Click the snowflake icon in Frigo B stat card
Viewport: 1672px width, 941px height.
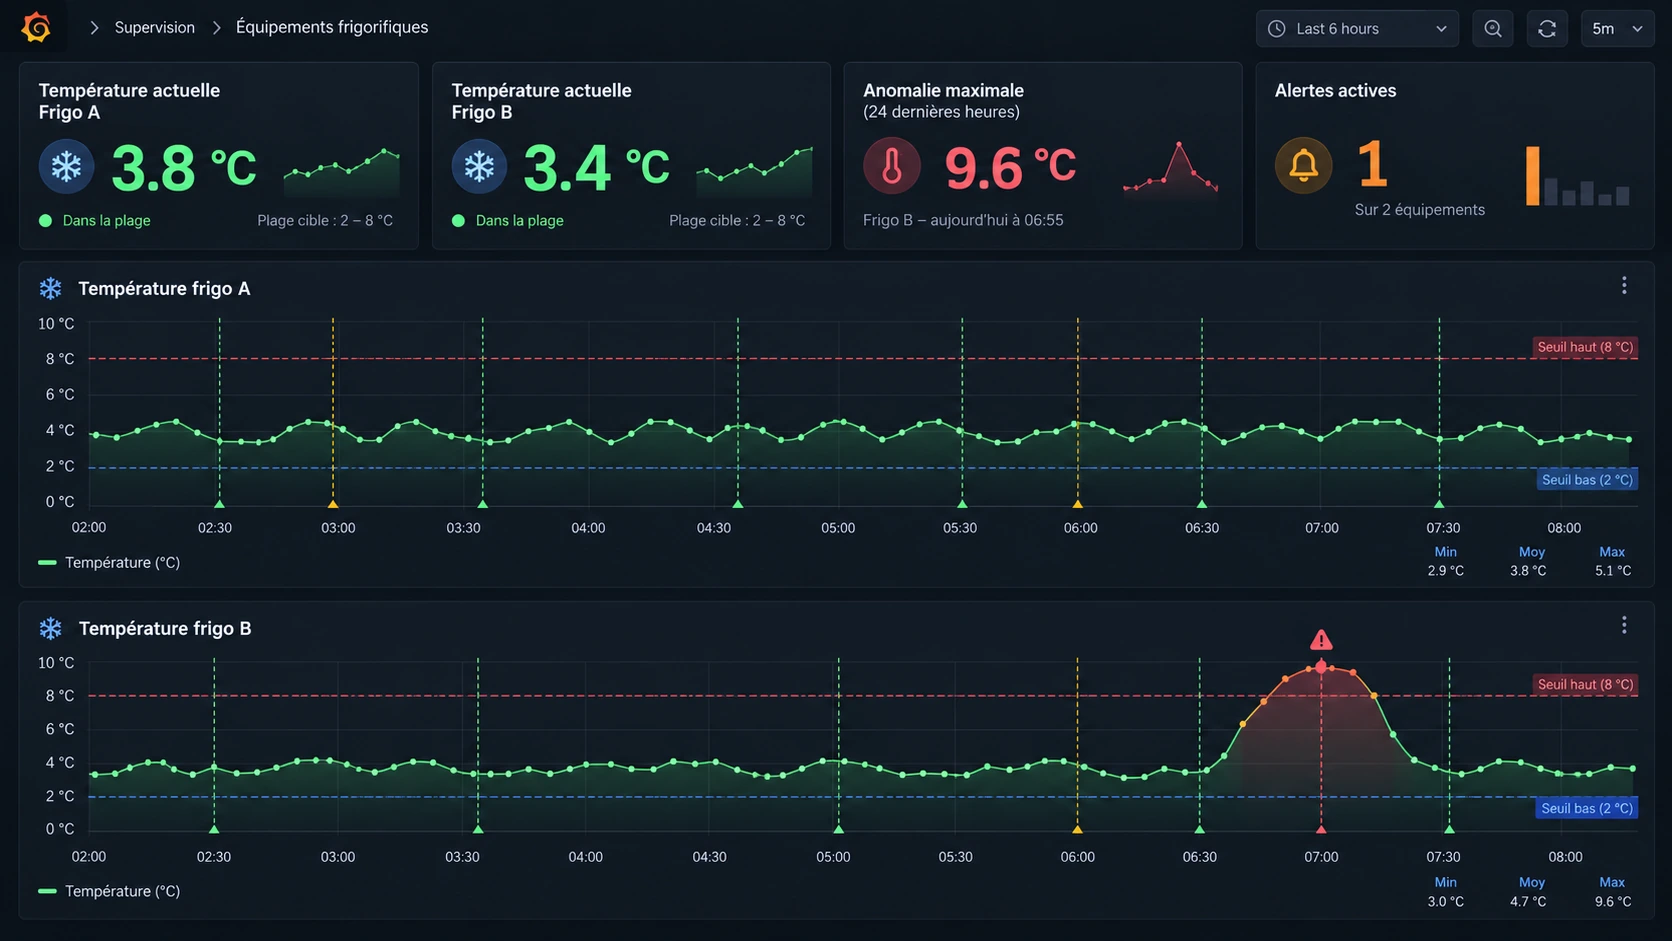point(479,166)
